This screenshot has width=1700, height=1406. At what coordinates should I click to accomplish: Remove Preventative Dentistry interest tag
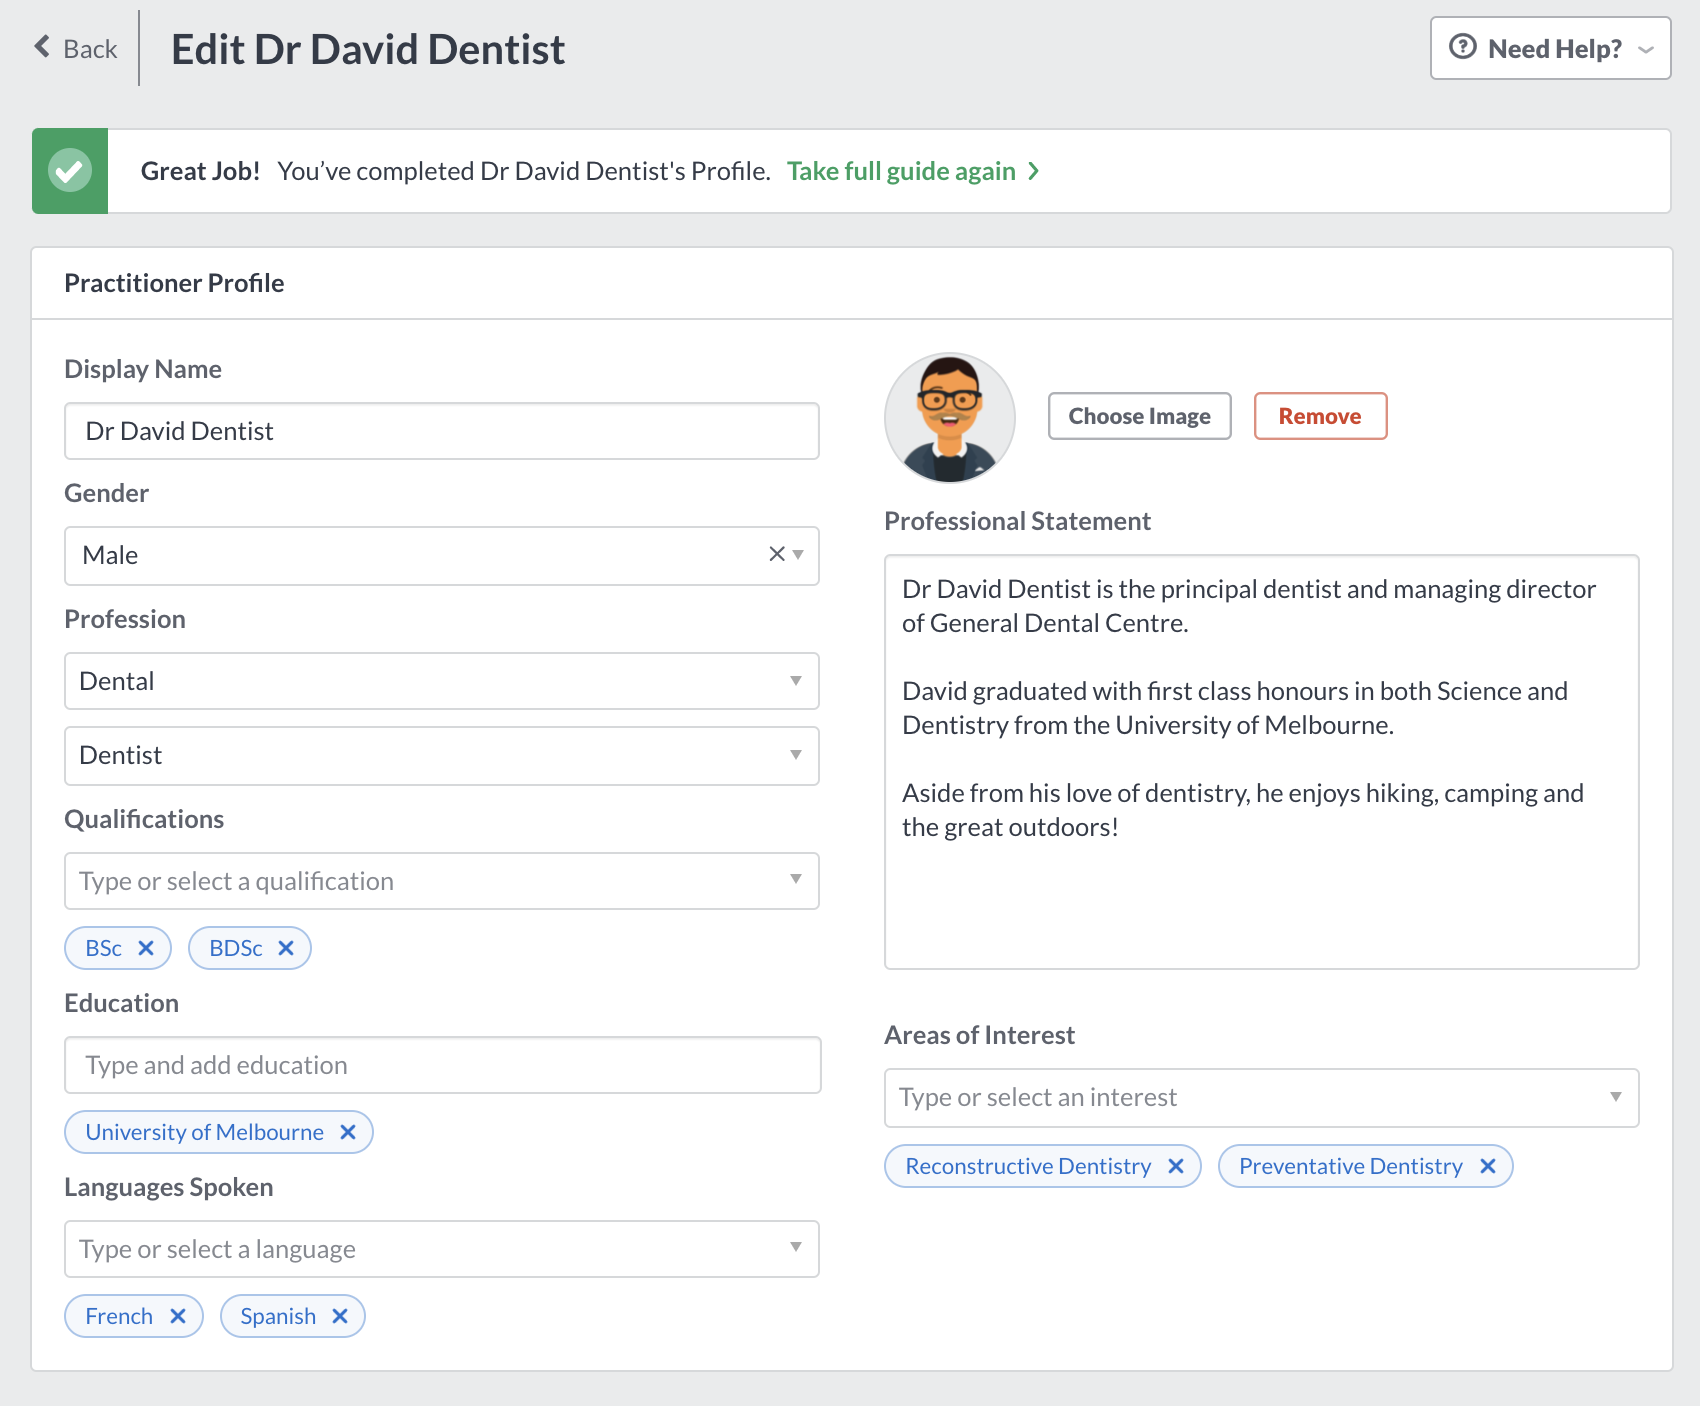pyautogui.click(x=1488, y=1166)
